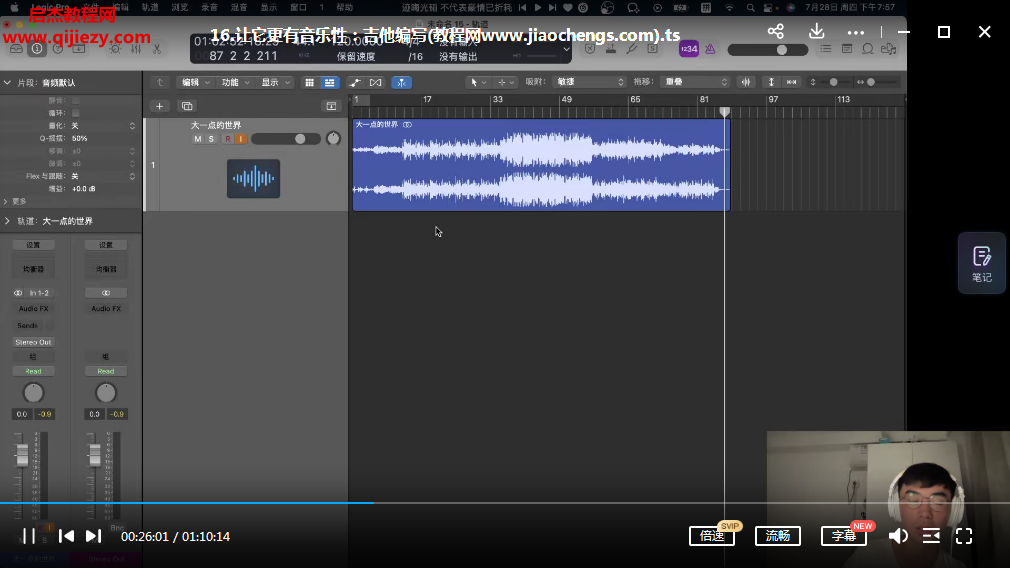Switch to grid view icon
Screen dimensions: 1010x568
pos(310,82)
